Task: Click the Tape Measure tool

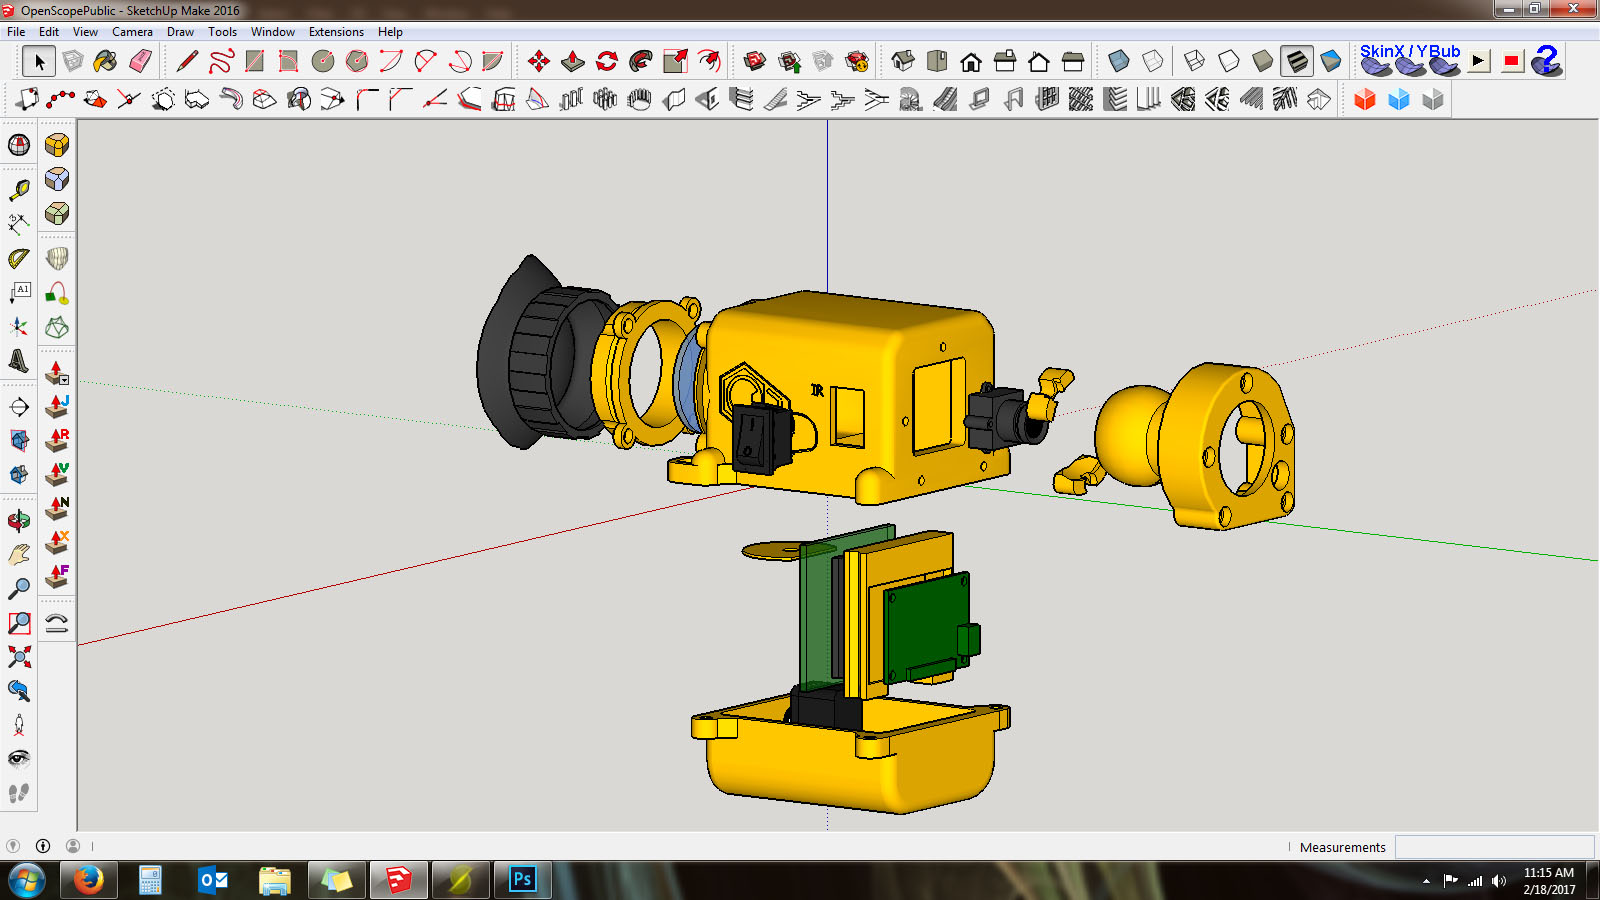Action: pyautogui.click(x=19, y=190)
